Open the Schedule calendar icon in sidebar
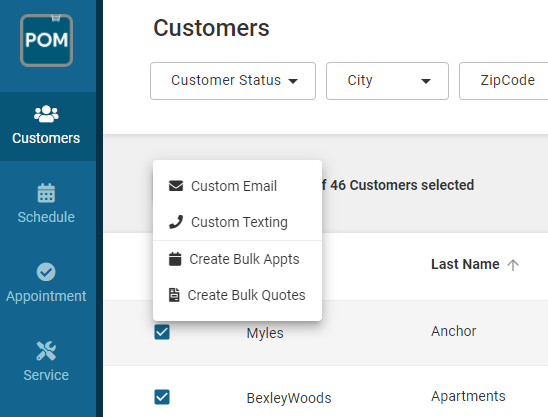Viewport: 548px width, 417px height. pos(46,193)
